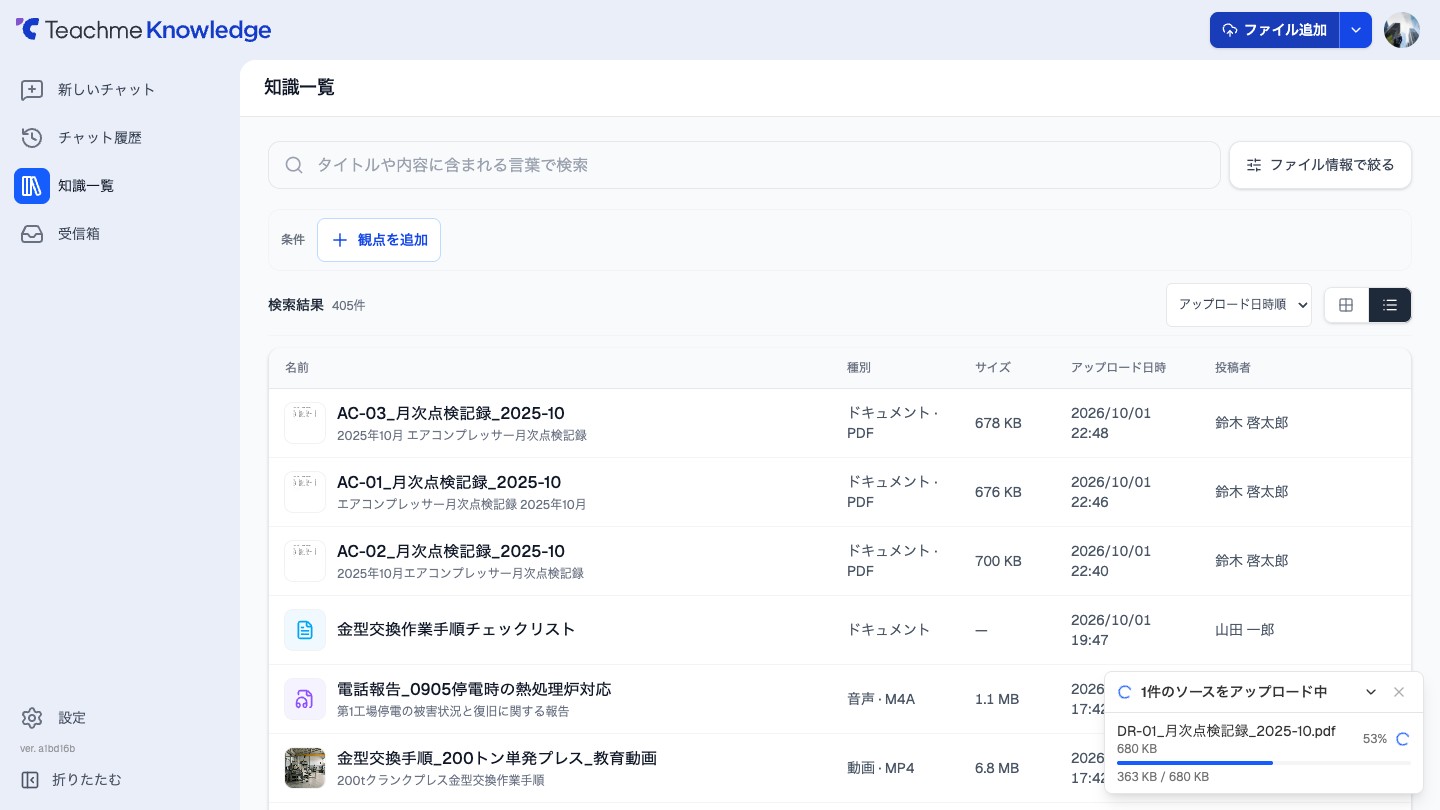Open アップロード日時順 sort dropdown
Screen dimensions: 1440x810
tap(1239, 305)
